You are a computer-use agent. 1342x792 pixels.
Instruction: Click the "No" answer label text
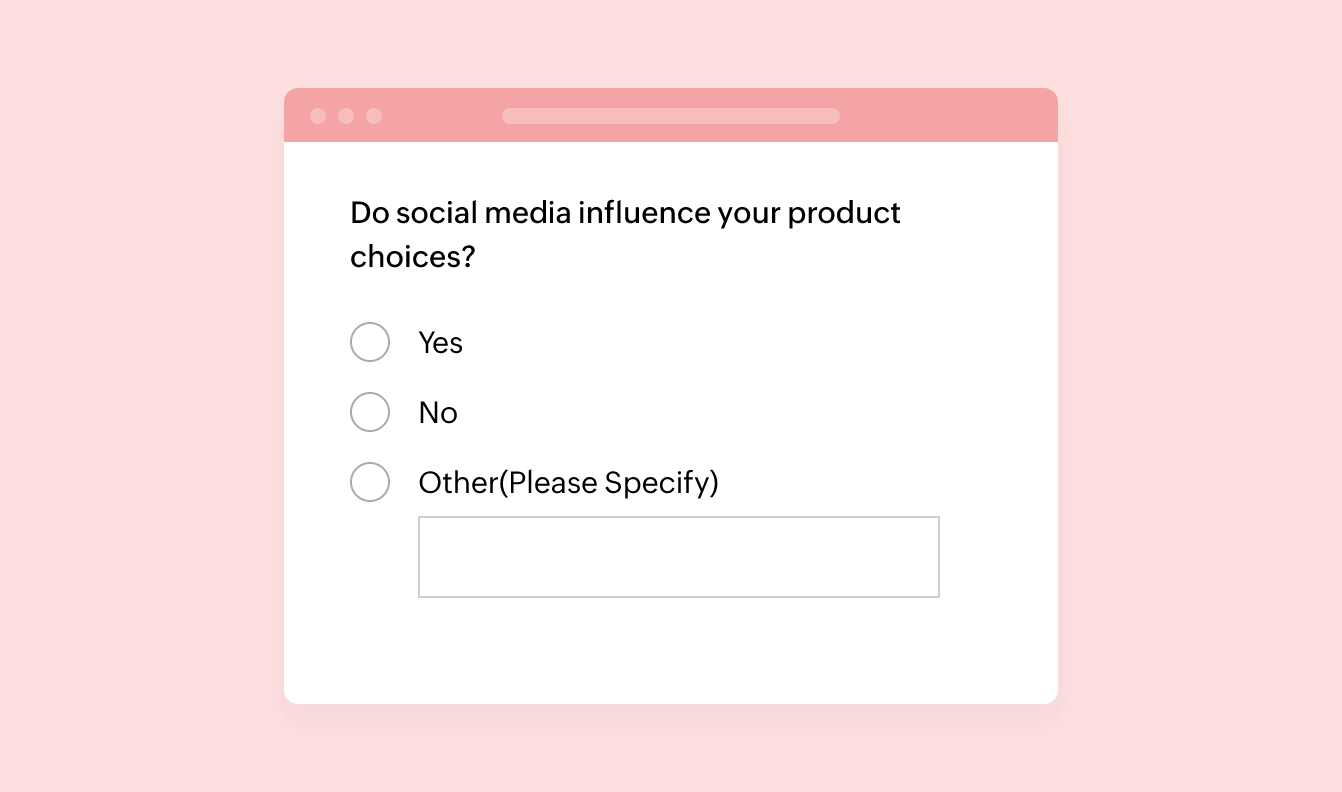pyautogui.click(x=438, y=413)
